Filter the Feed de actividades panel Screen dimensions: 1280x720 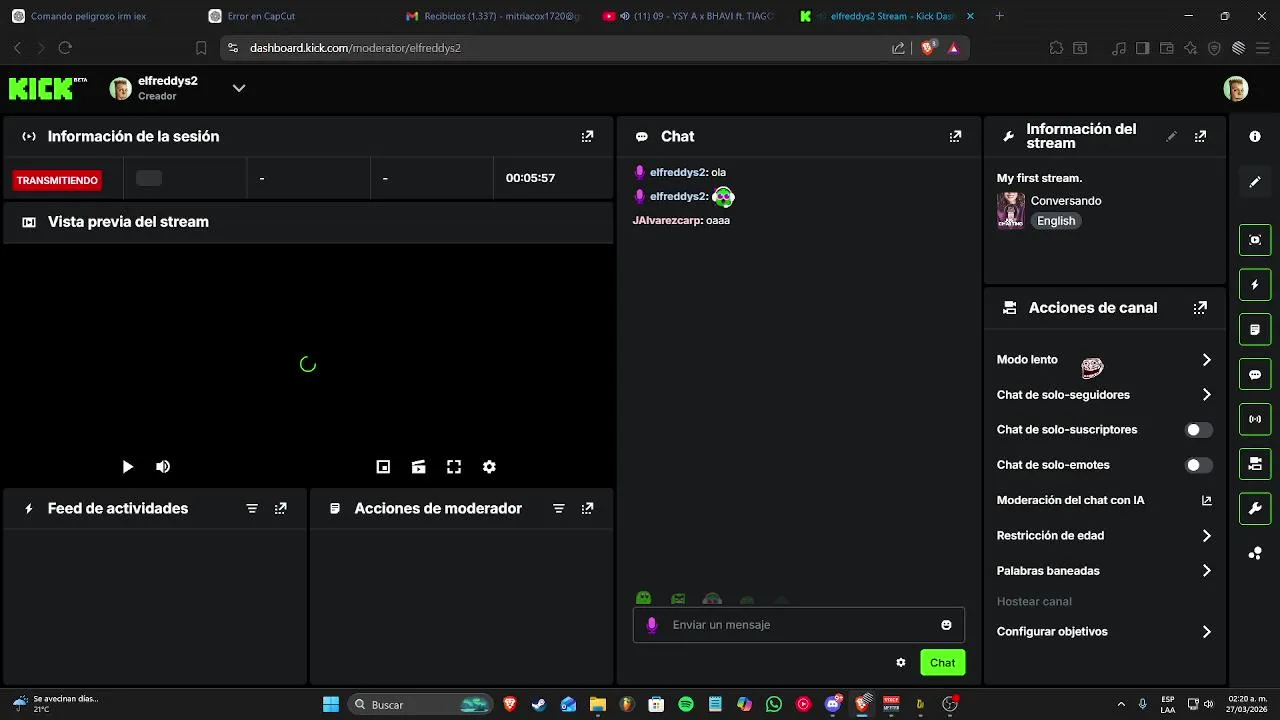click(252, 508)
